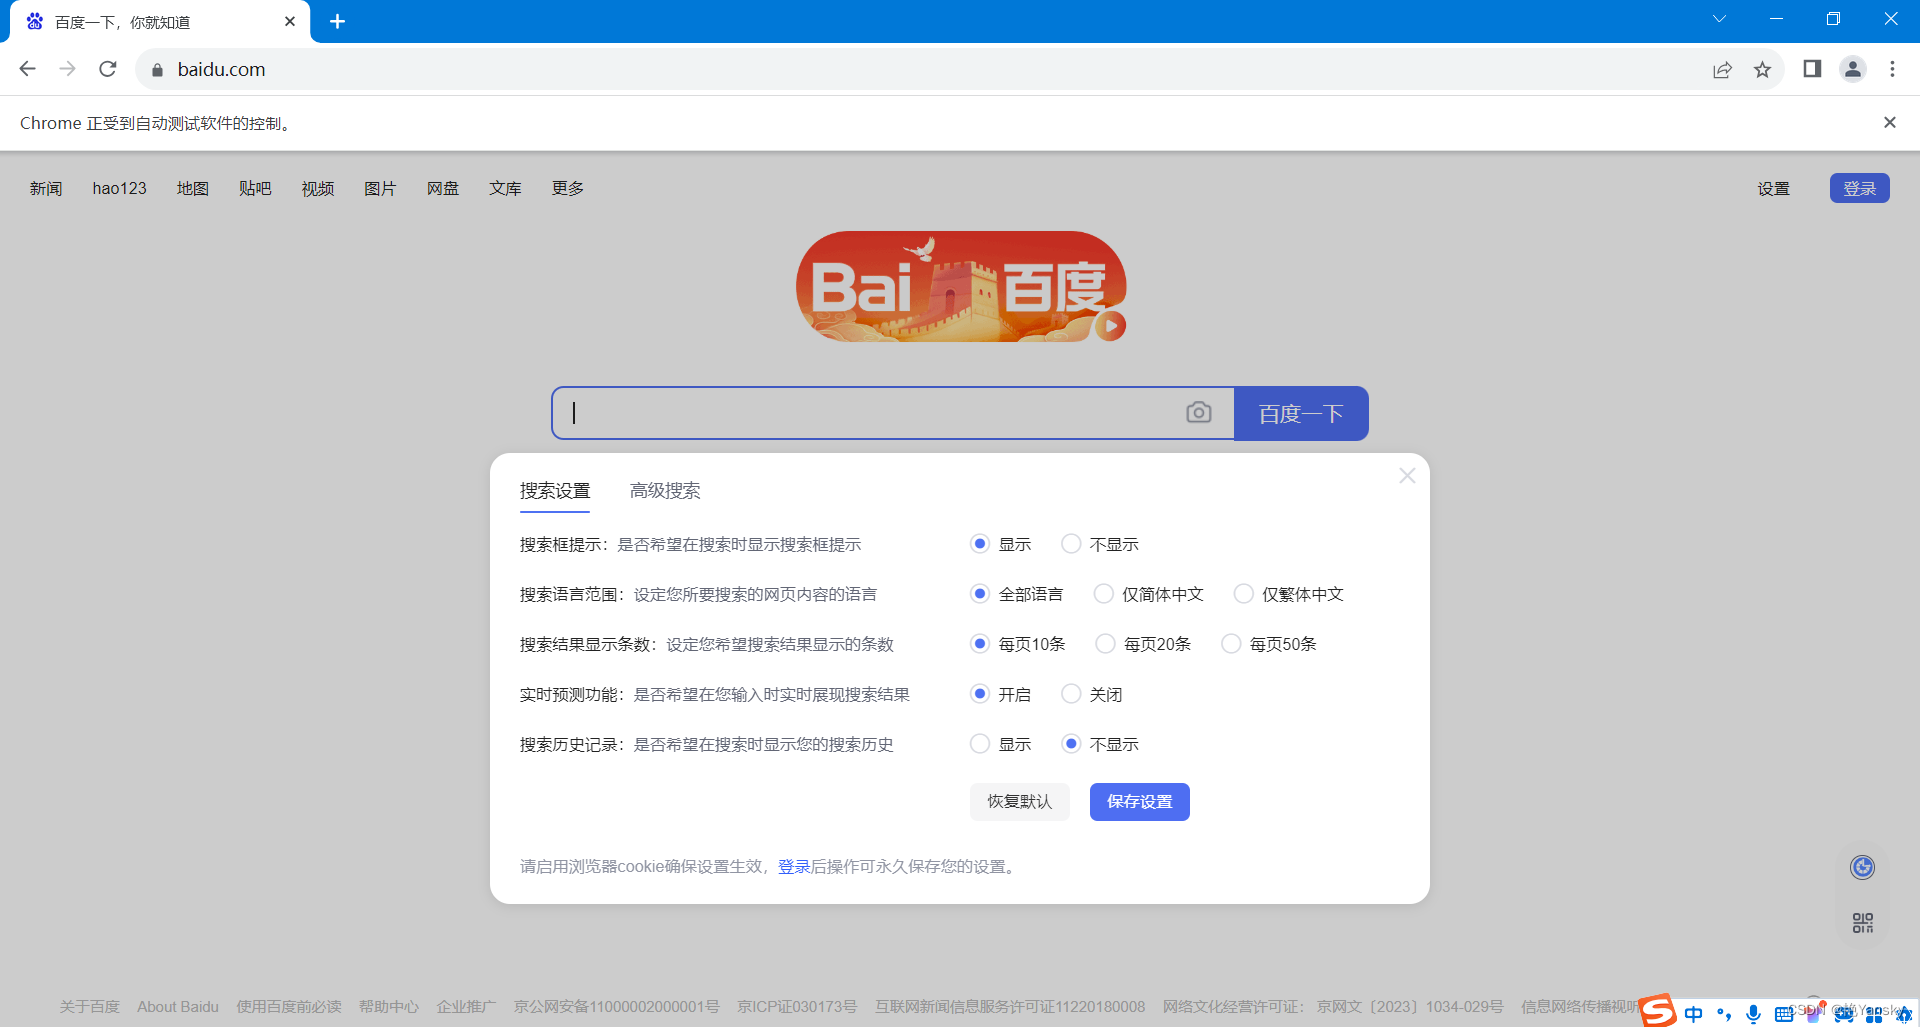Expand the Chrome tab search chevron

tap(1719, 19)
